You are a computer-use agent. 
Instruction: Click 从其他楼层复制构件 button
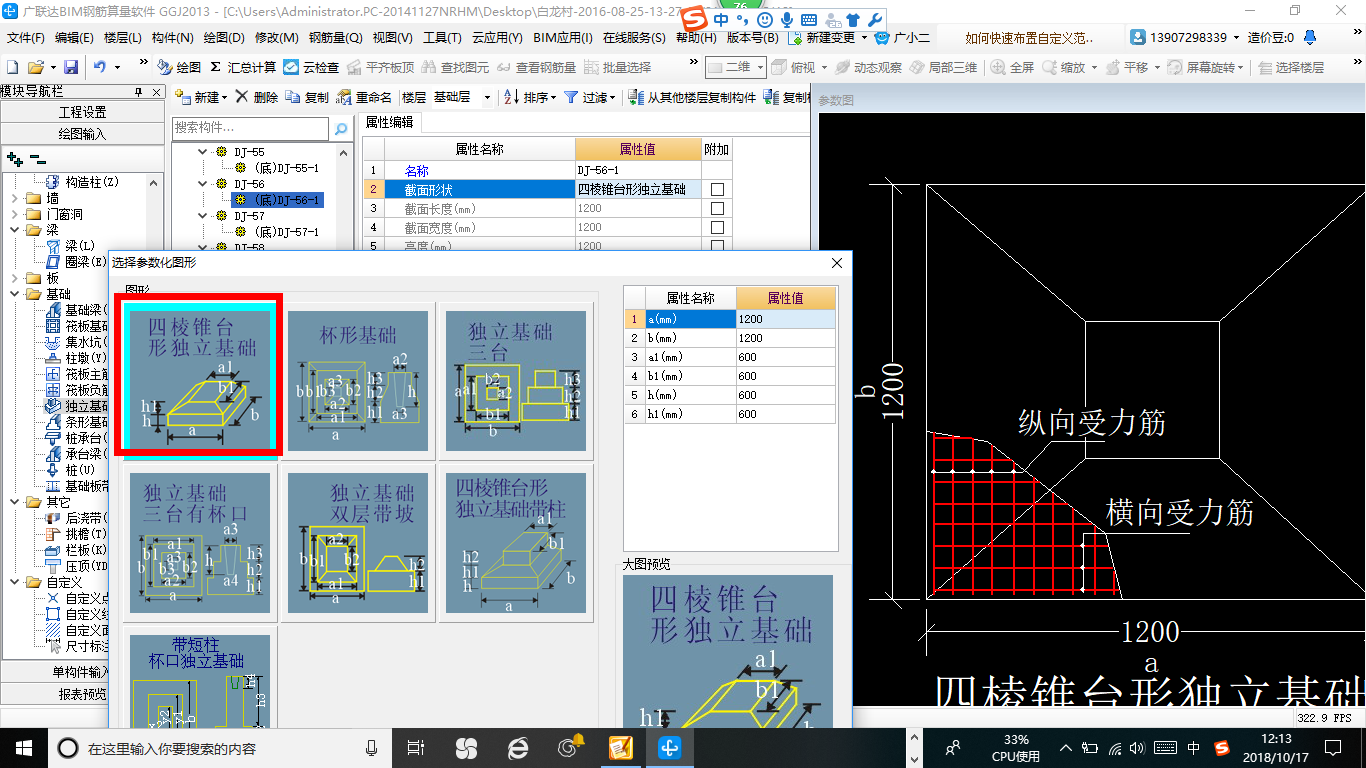click(x=692, y=97)
